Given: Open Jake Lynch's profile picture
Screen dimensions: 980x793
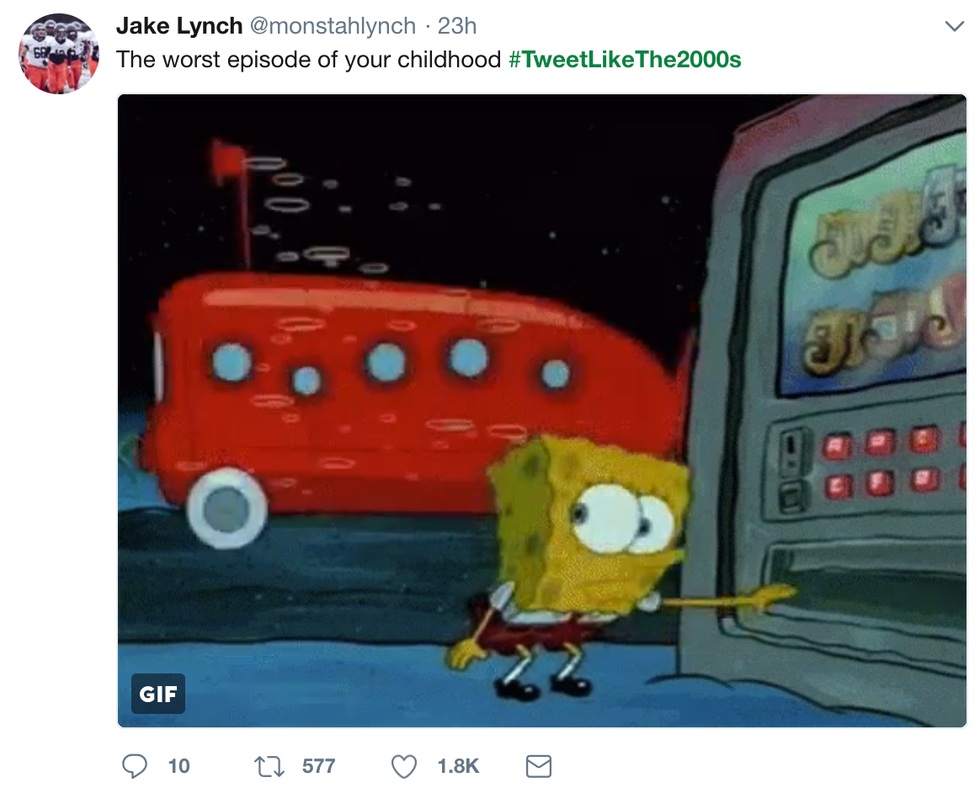Looking at the screenshot, I should (59, 54).
